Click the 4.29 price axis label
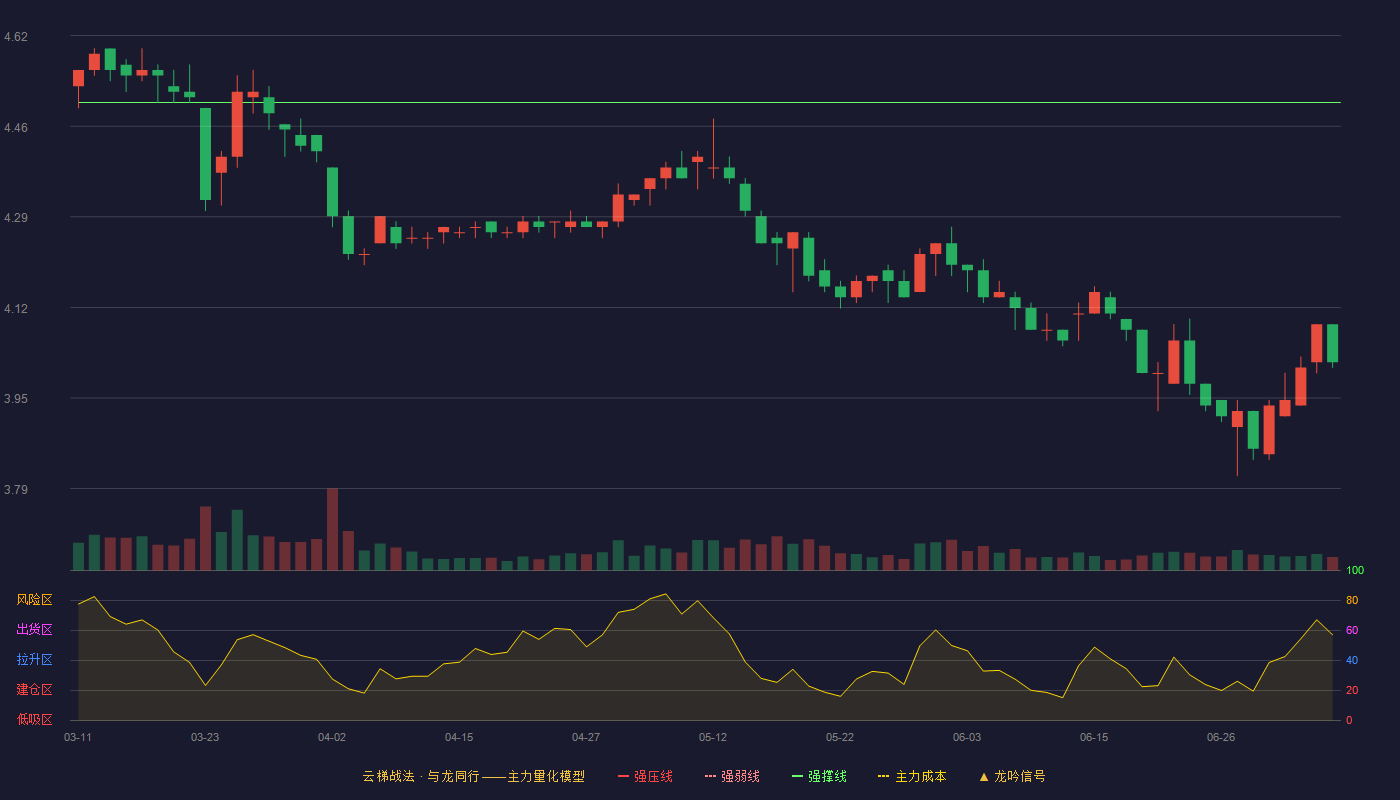Screen dimensions: 1400x800 pos(16,218)
